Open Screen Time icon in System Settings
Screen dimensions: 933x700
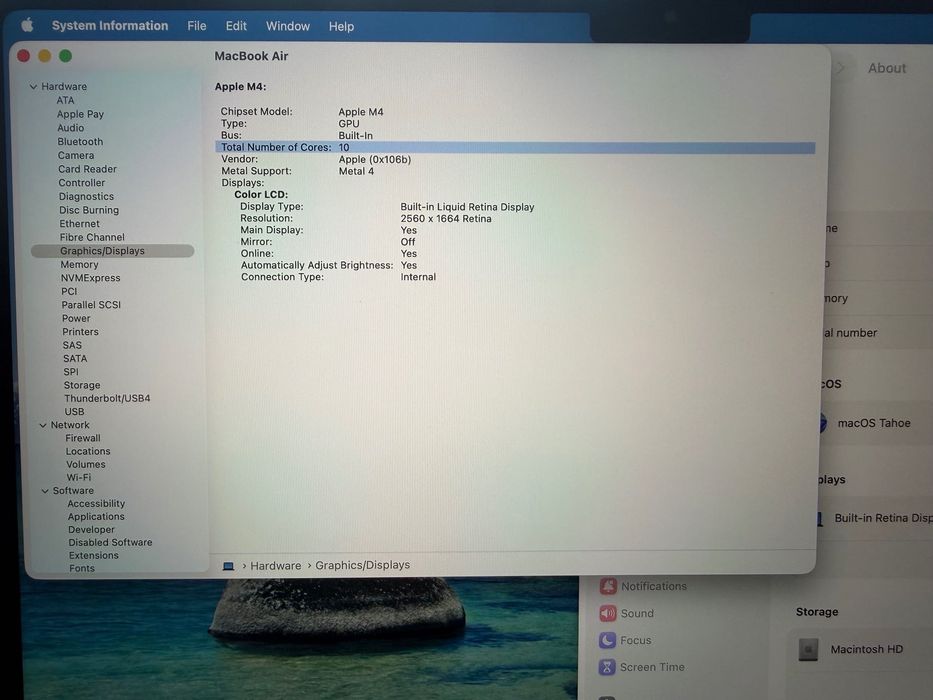(x=607, y=667)
